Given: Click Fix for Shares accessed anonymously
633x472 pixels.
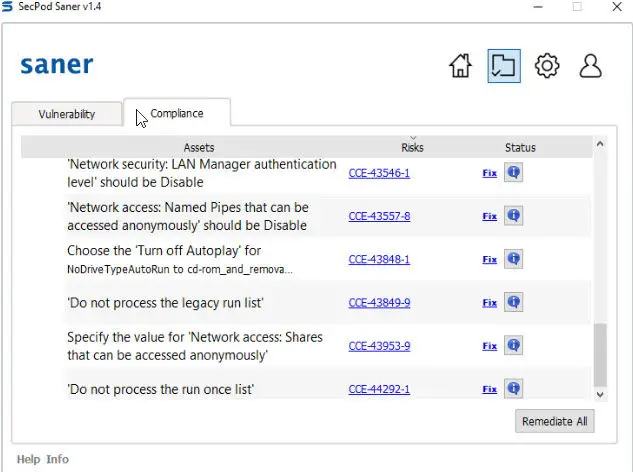Looking at the screenshot, I should pos(489,346).
